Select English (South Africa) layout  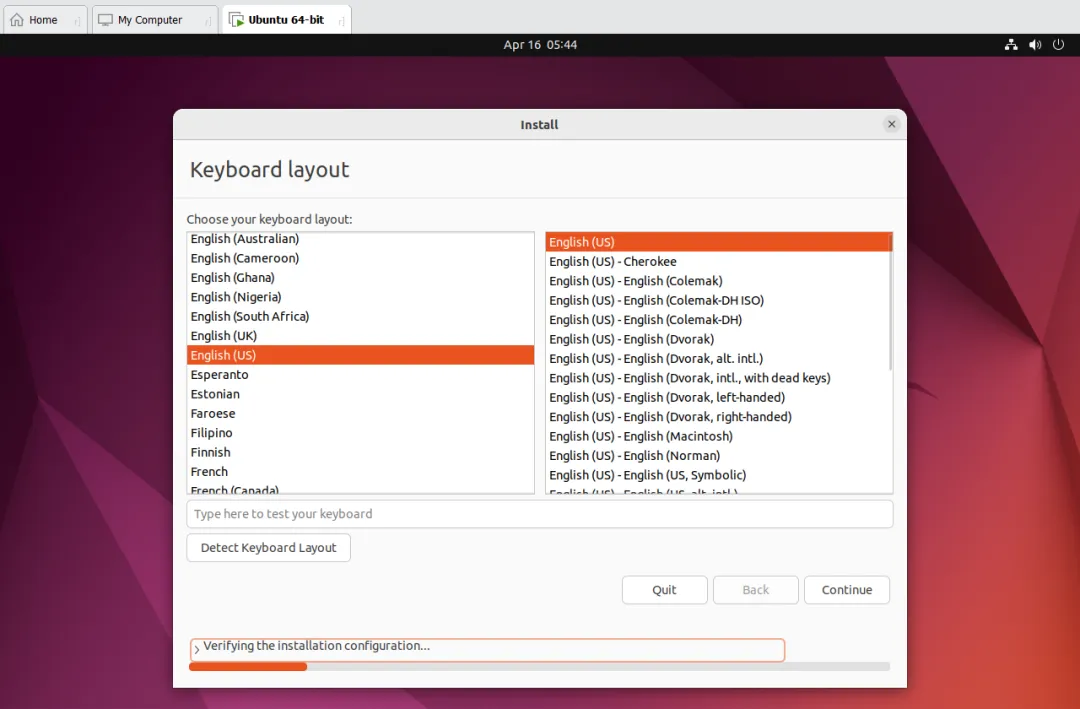(360, 316)
